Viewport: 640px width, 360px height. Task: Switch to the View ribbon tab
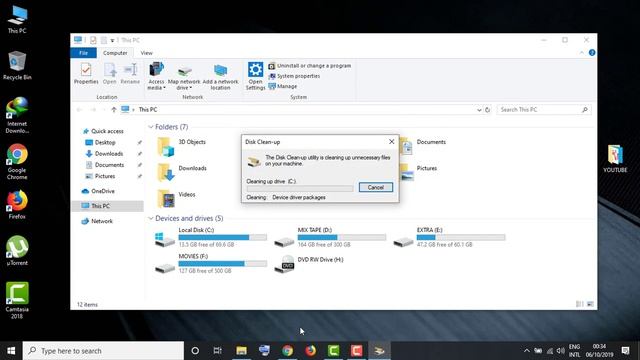coord(146,53)
